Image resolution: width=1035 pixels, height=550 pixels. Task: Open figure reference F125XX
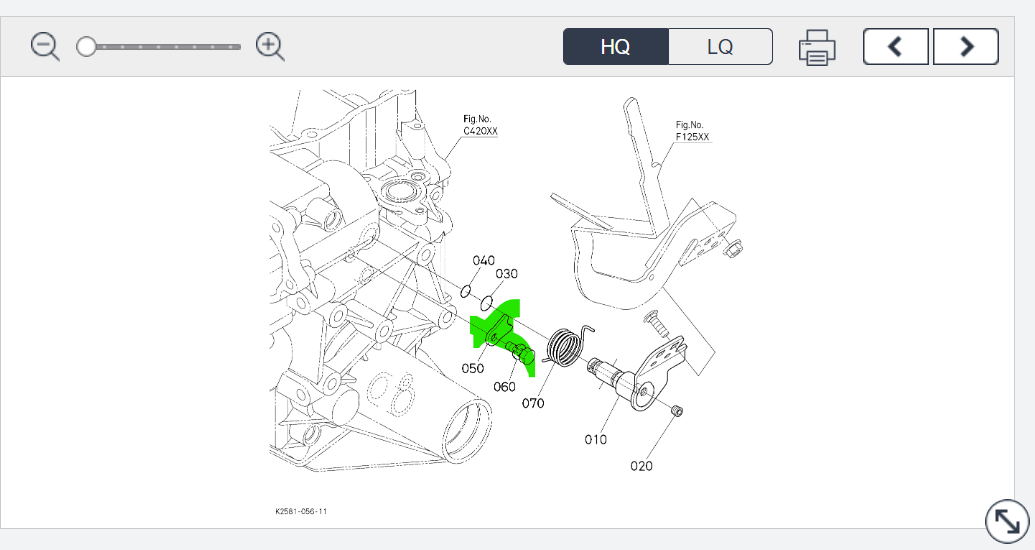pyautogui.click(x=693, y=131)
